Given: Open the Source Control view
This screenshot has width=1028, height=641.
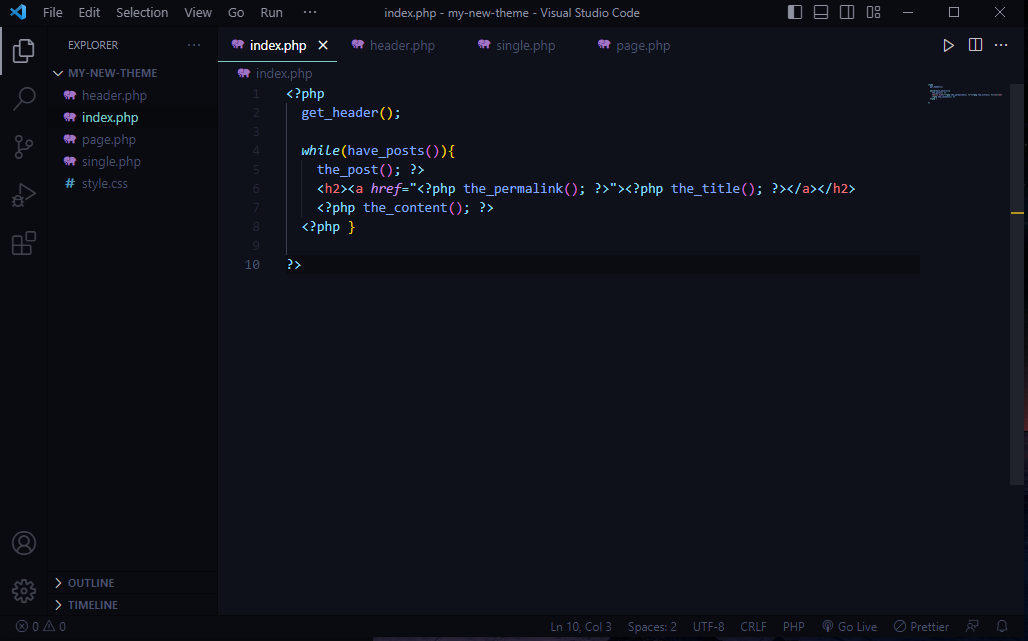Looking at the screenshot, I should pyautogui.click(x=24, y=147).
